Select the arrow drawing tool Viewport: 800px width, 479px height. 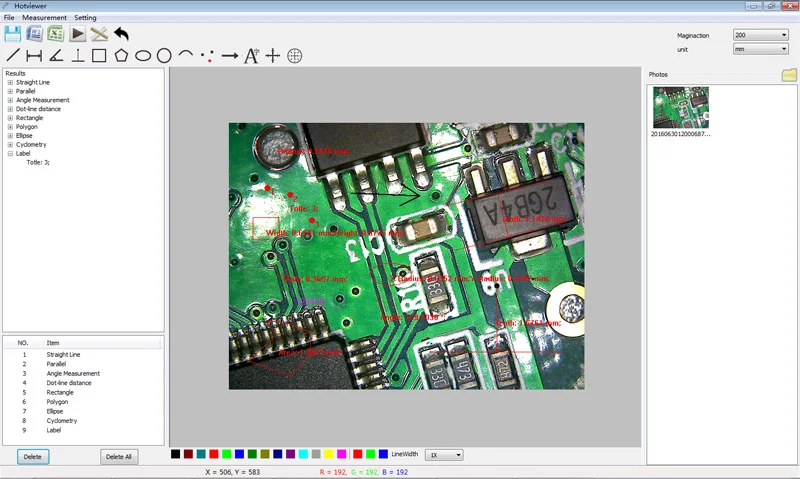pos(230,56)
